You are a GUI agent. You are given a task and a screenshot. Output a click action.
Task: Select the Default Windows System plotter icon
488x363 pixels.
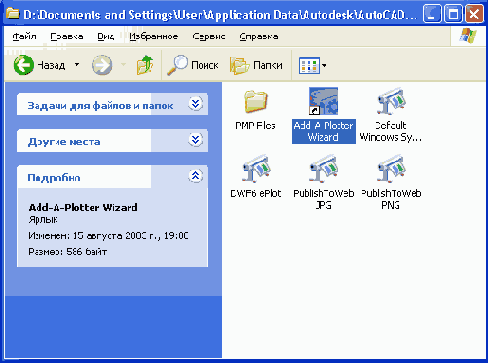(391, 101)
